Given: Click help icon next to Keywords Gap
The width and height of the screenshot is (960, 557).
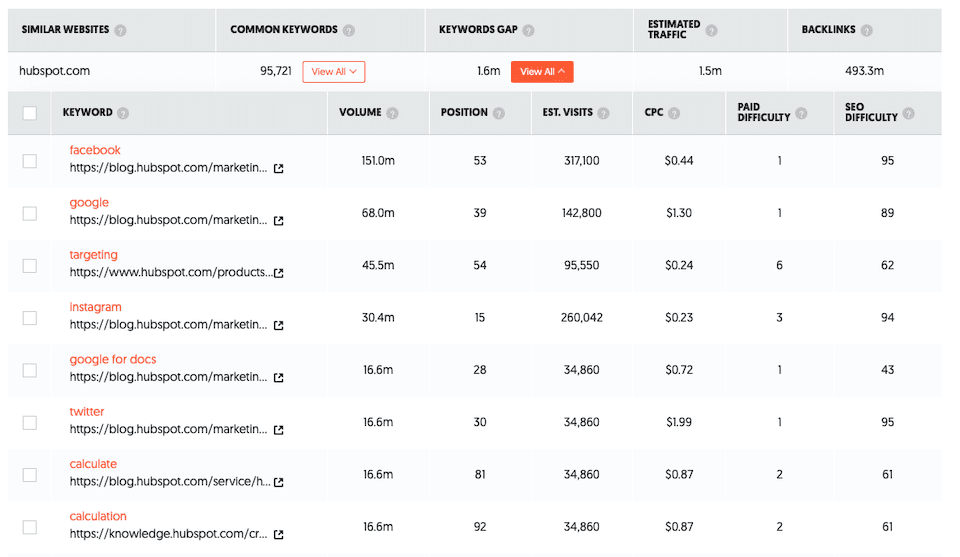Looking at the screenshot, I should coord(528,30).
